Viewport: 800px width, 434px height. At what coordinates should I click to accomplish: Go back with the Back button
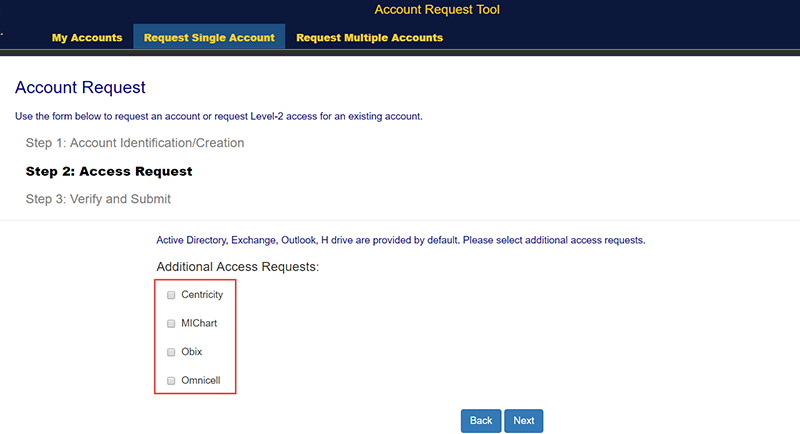pos(481,421)
